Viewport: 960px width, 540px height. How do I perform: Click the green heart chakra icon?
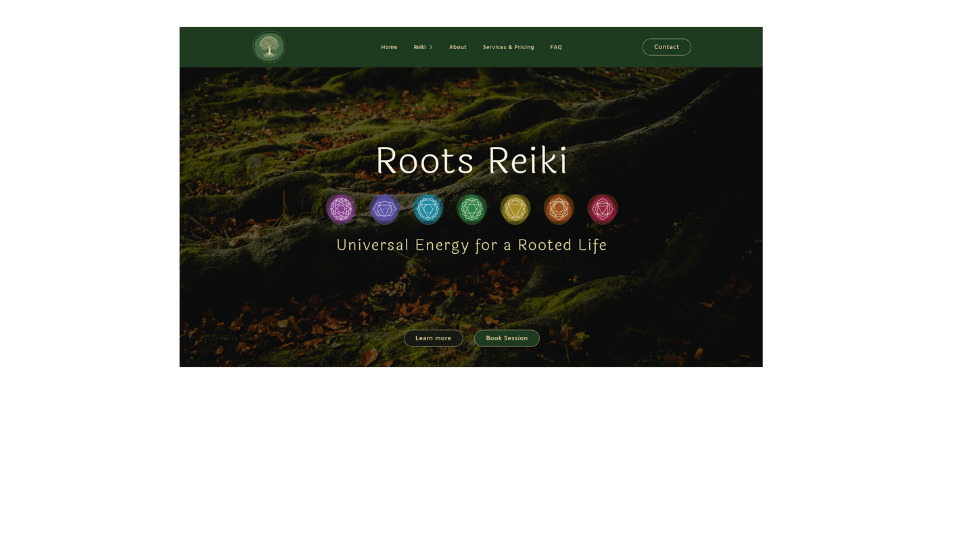tap(472, 209)
